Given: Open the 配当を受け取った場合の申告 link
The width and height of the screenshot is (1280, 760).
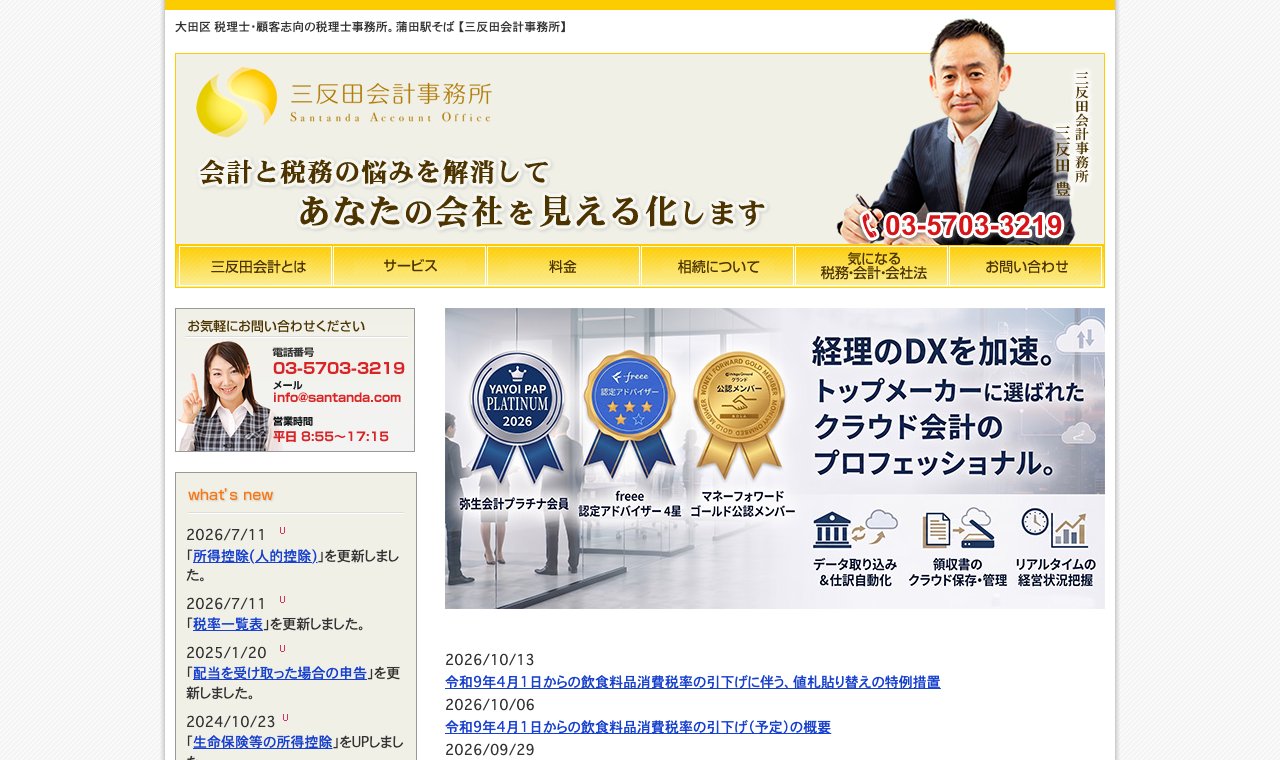Looking at the screenshot, I should point(280,673).
